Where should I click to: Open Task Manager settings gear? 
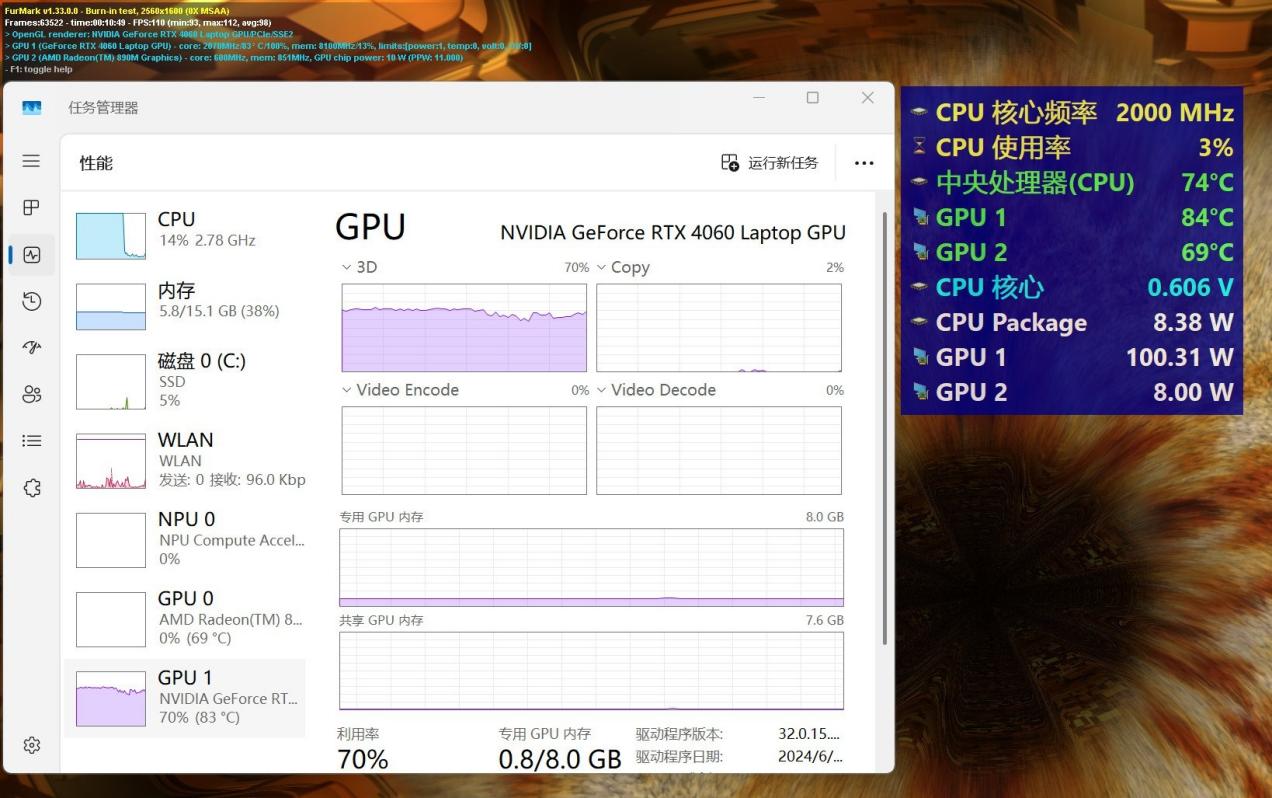31,745
